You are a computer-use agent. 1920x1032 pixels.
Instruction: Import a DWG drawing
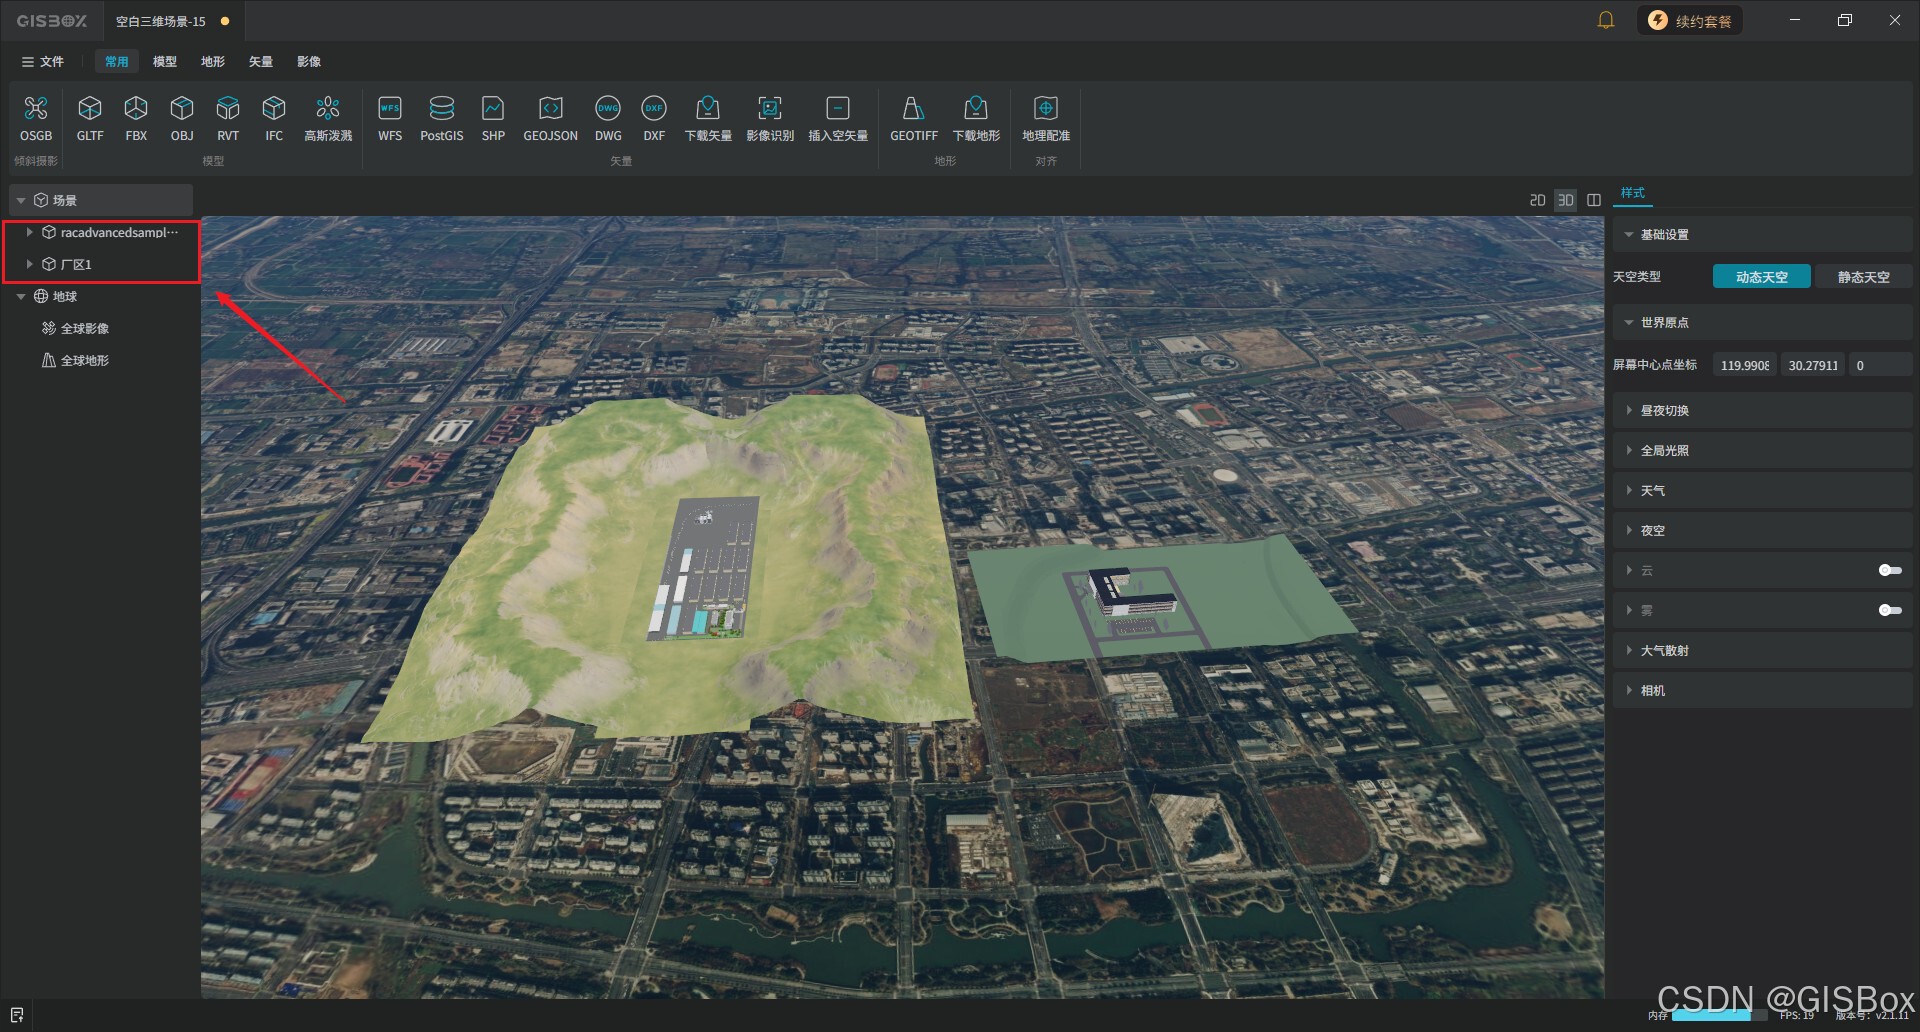(608, 118)
